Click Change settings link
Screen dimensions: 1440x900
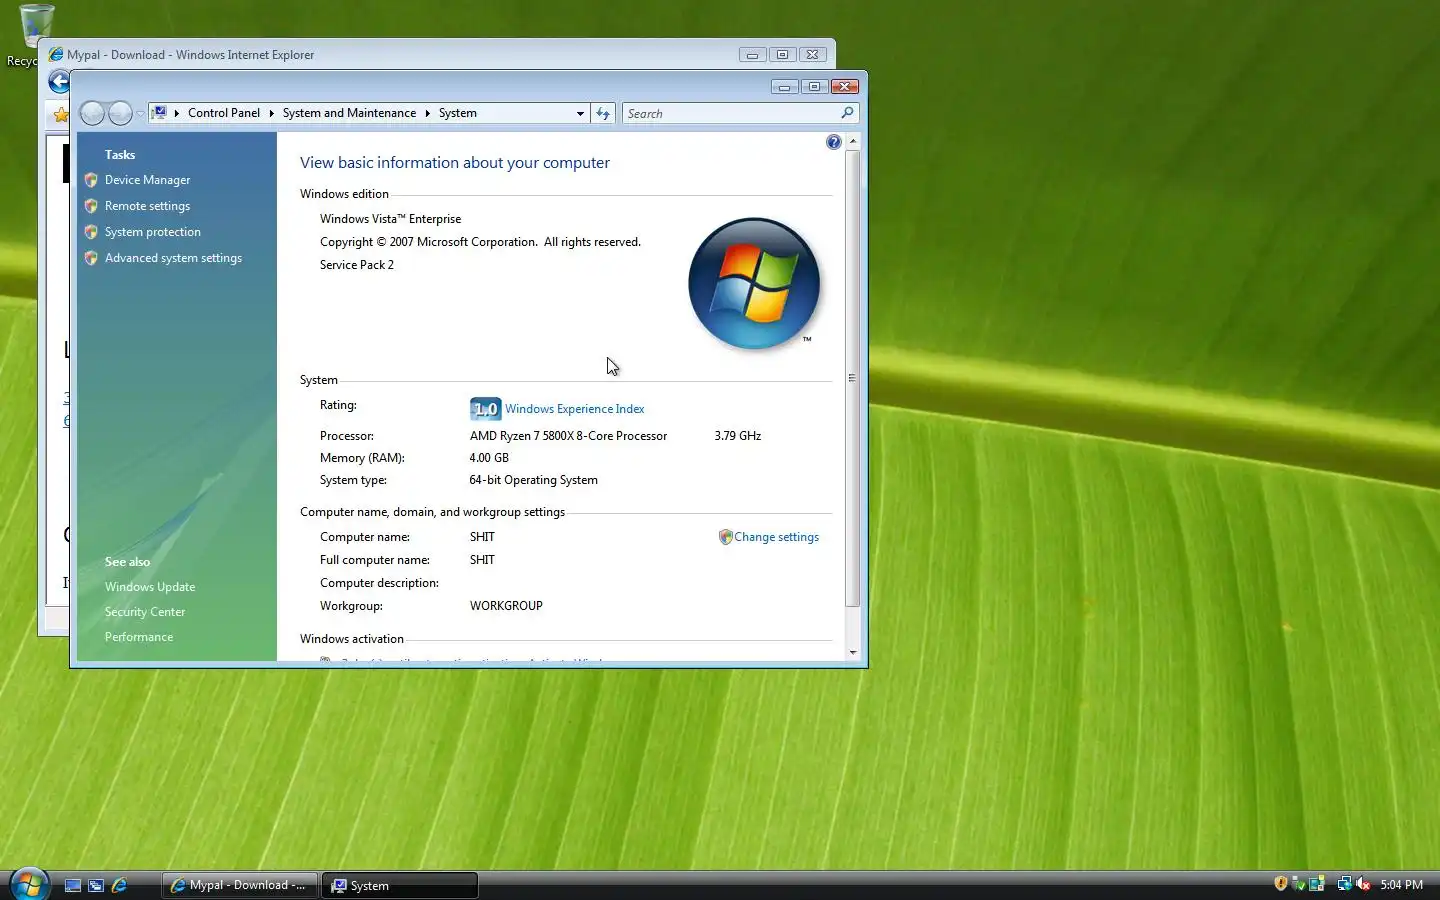click(x=776, y=537)
